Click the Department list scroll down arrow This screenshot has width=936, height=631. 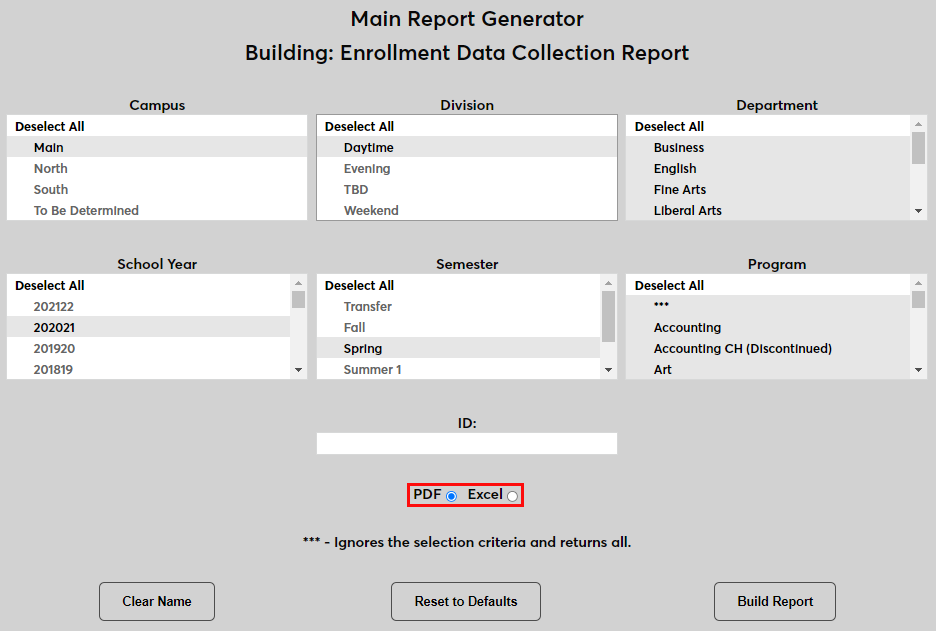pos(918,211)
